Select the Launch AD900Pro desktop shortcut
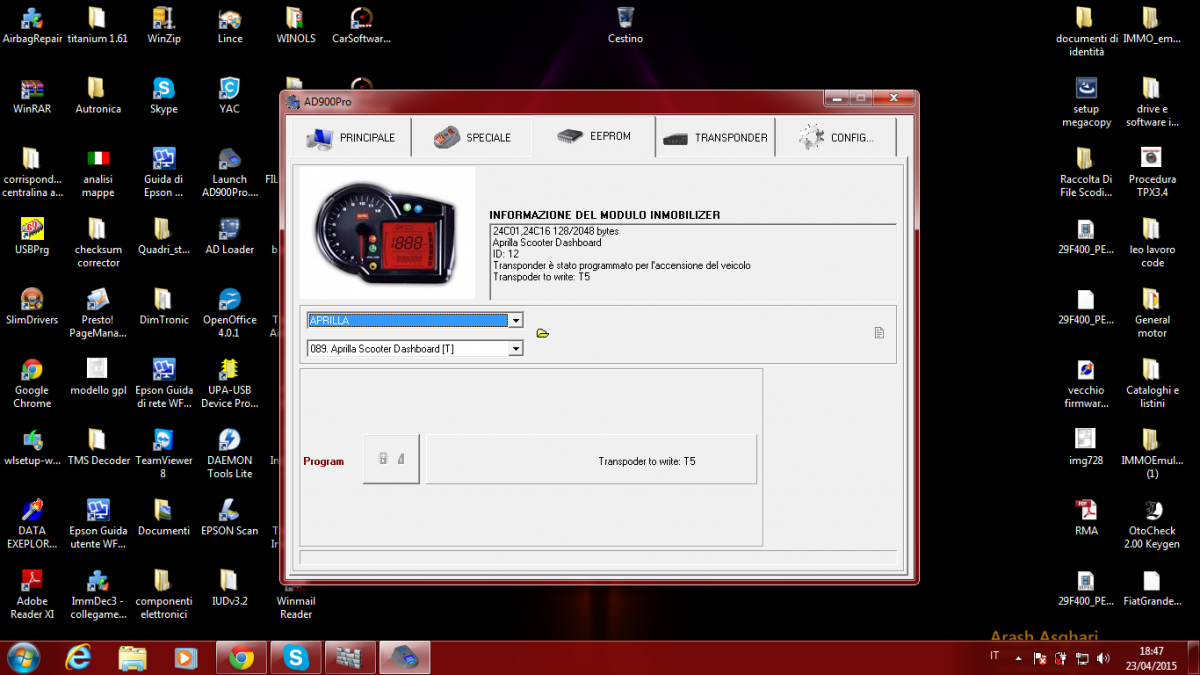Screen dimensions: 1200x675 230,173
